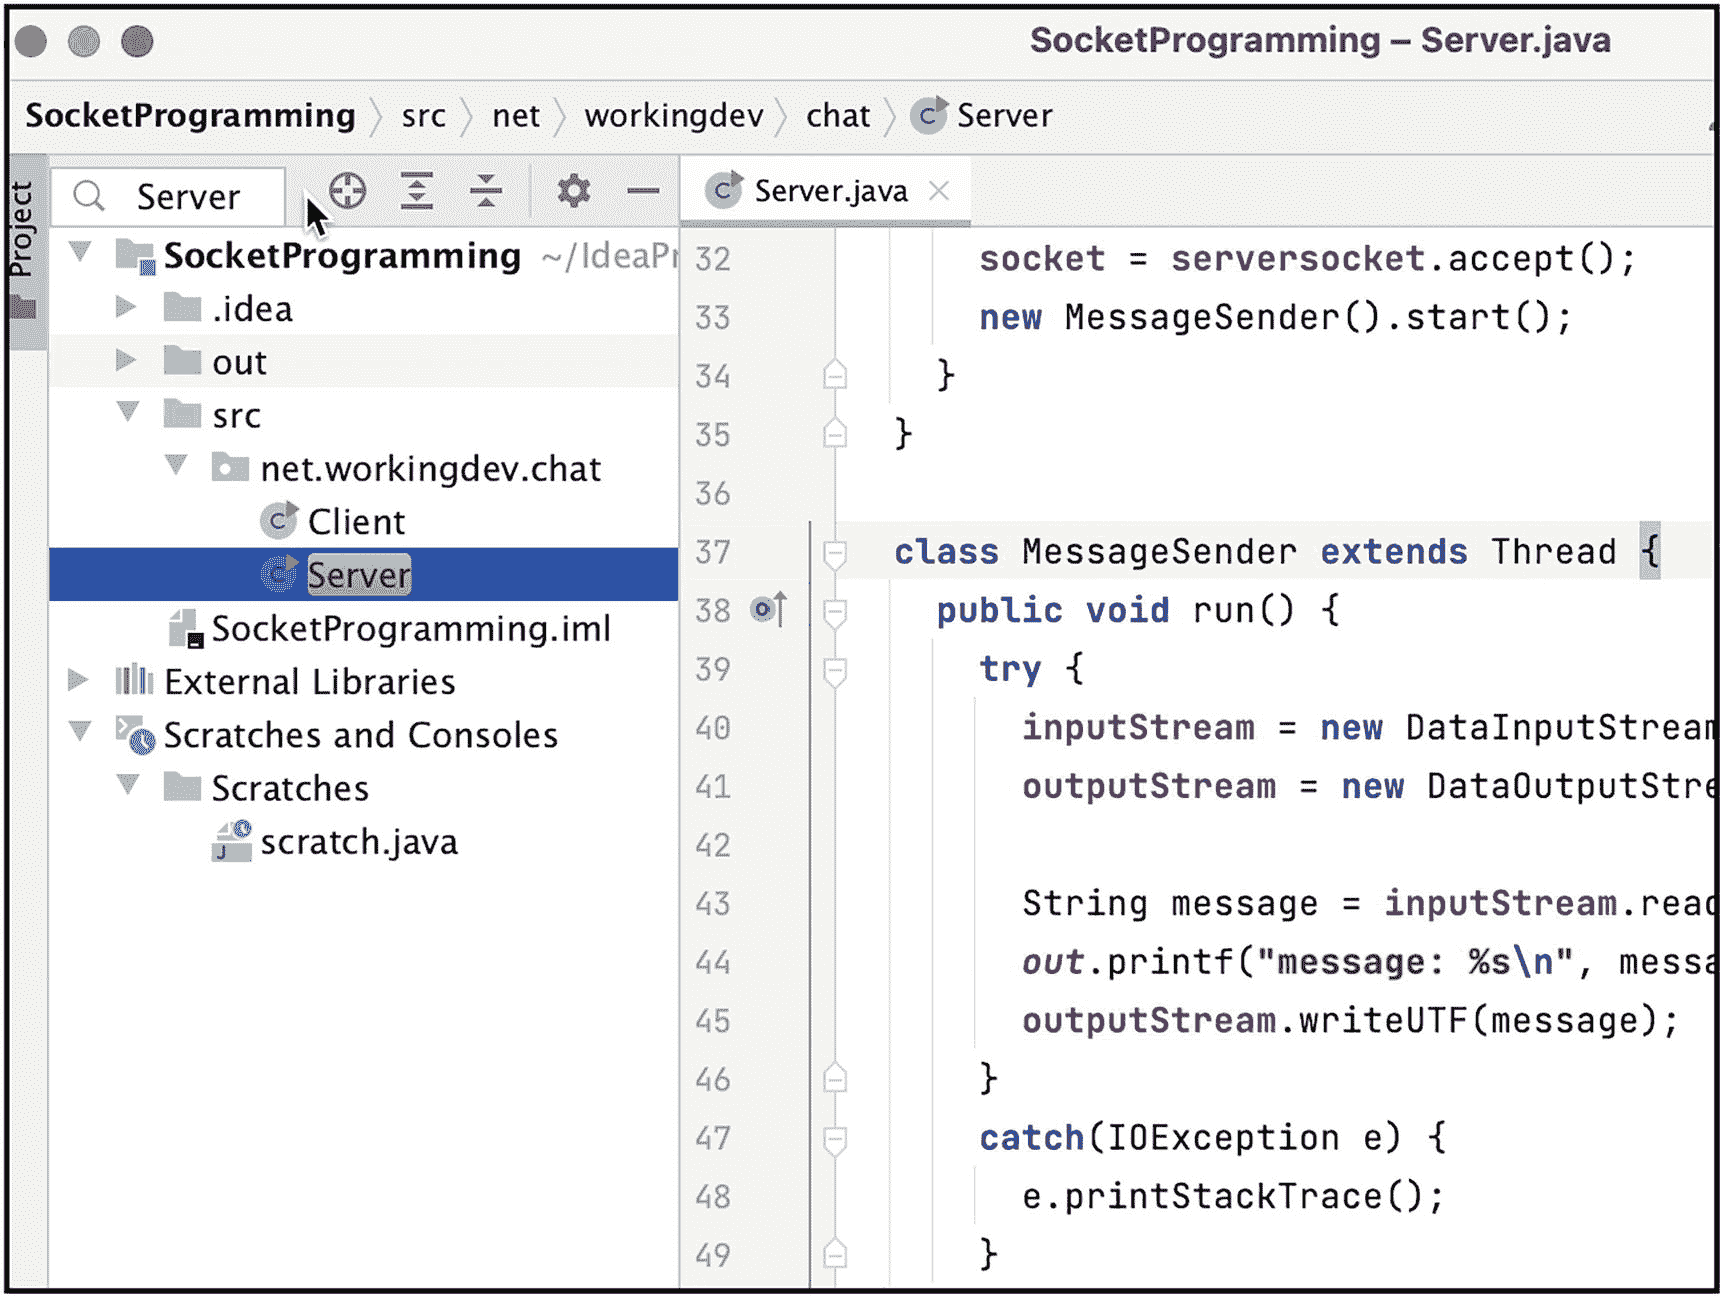This screenshot has width=1725, height=1299.
Task: Expand External Libraries node
Action: coord(78,680)
